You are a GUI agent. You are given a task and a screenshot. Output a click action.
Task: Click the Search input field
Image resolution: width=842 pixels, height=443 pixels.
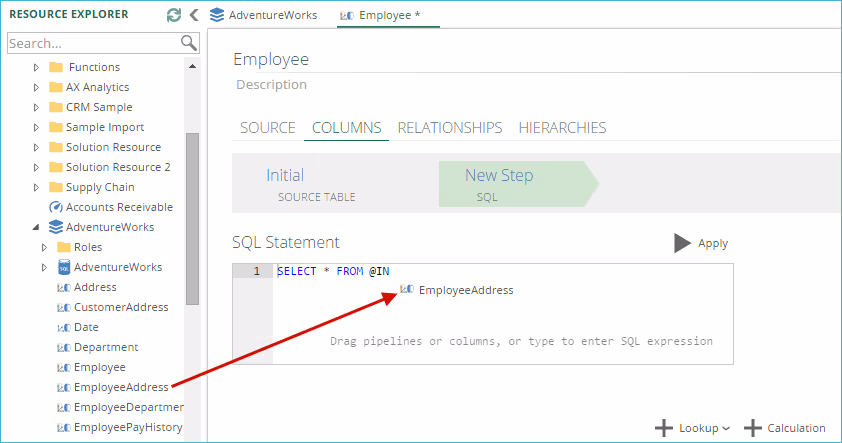coord(92,43)
